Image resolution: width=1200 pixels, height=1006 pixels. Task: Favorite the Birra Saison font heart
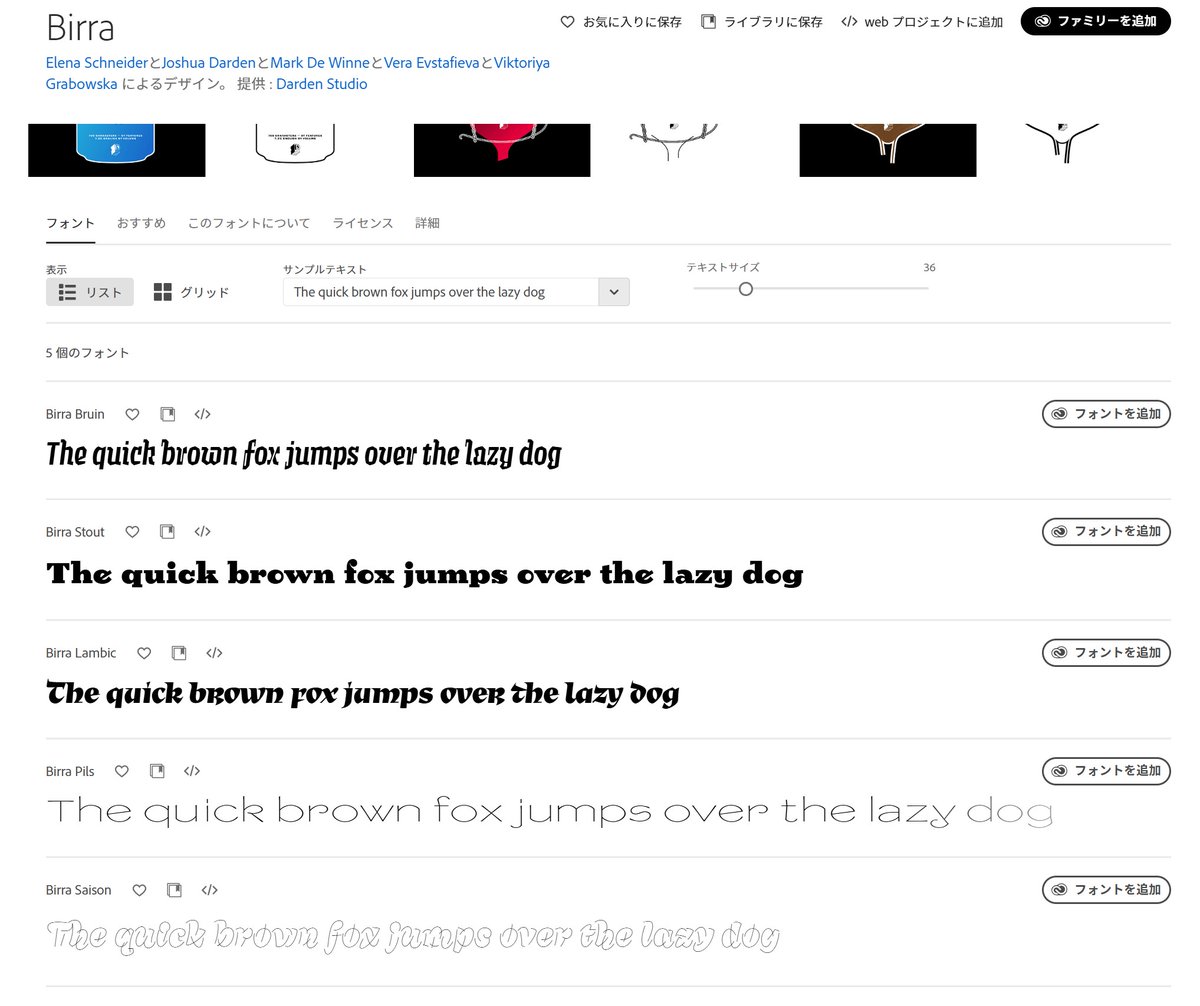point(139,890)
